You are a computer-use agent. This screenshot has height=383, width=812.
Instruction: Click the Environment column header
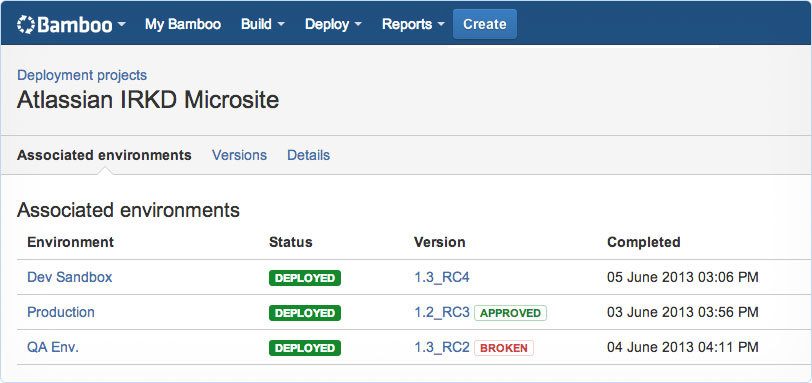click(x=70, y=242)
